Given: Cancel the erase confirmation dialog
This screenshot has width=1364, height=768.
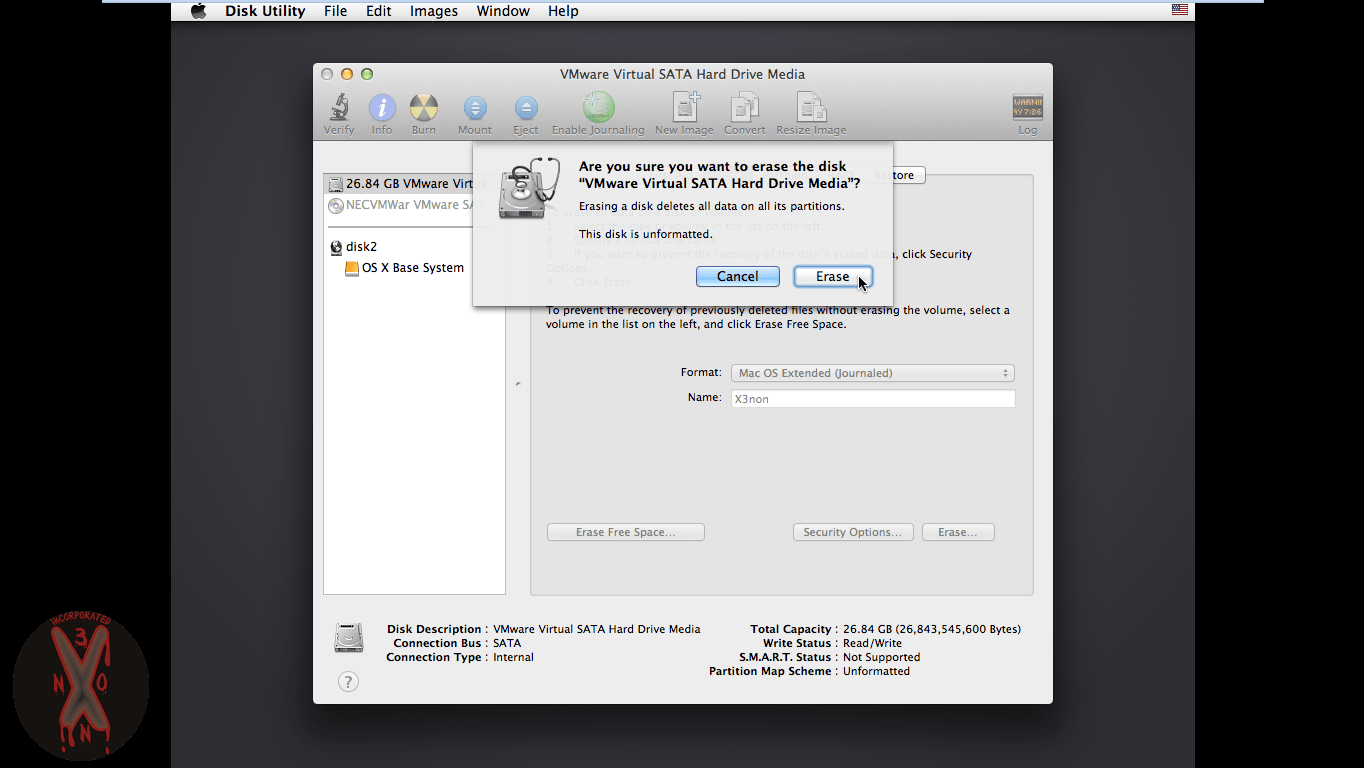Looking at the screenshot, I should (x=738, y=277).
